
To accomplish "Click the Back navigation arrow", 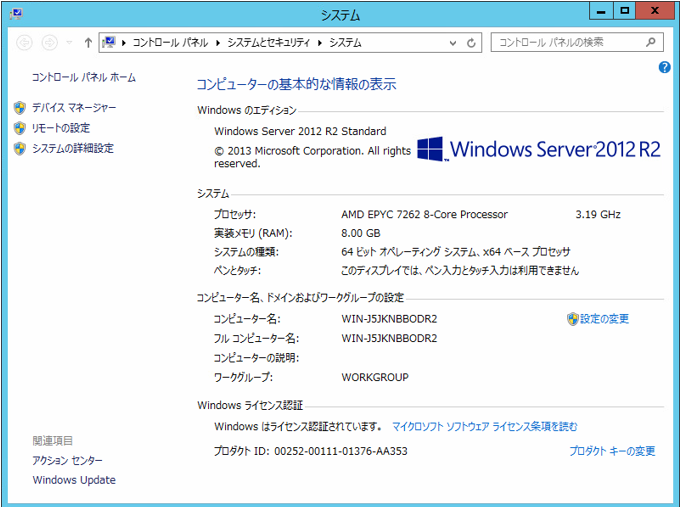I will 24,43.
